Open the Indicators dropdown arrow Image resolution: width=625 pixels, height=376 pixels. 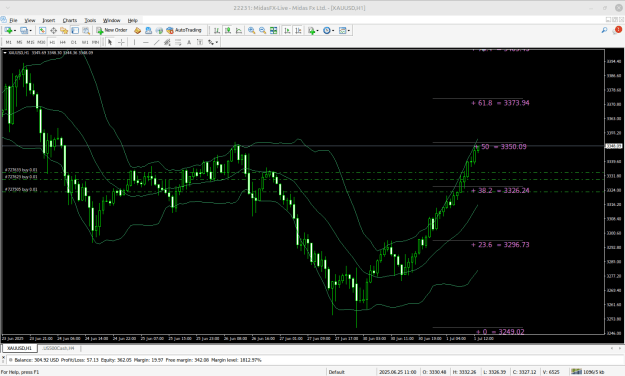pos(318,30)
